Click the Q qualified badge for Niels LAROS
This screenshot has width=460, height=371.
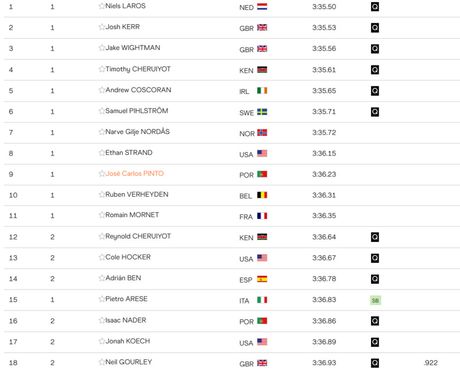coord(375,7)
